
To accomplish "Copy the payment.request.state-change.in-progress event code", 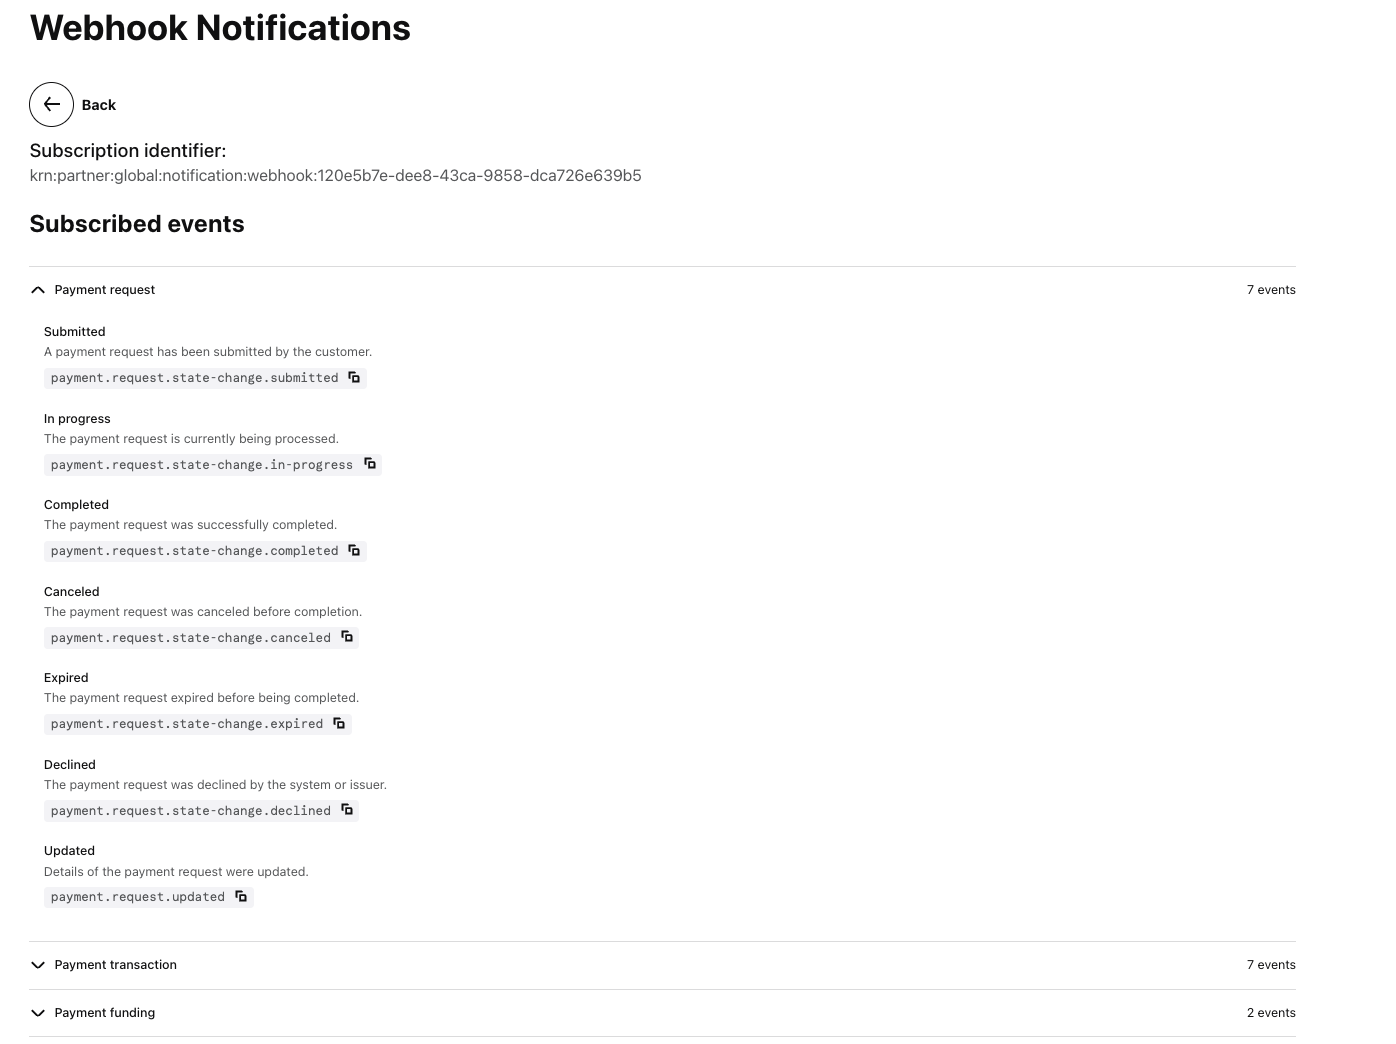I will coord(369,464).
